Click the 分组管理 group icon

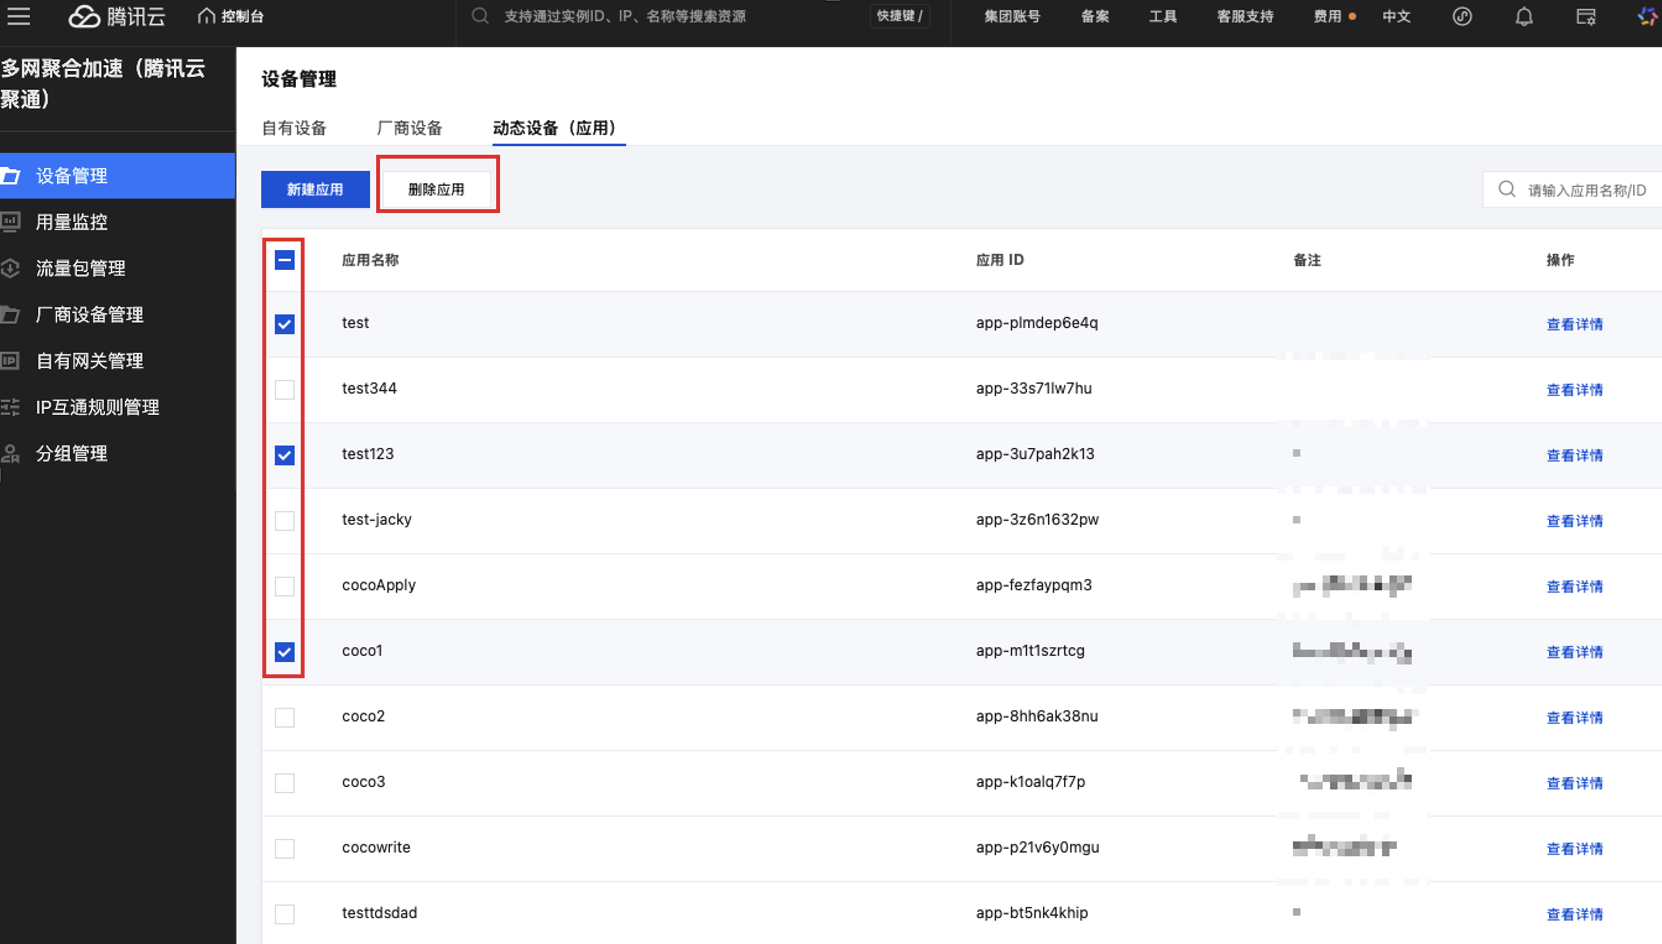point(11,453)
